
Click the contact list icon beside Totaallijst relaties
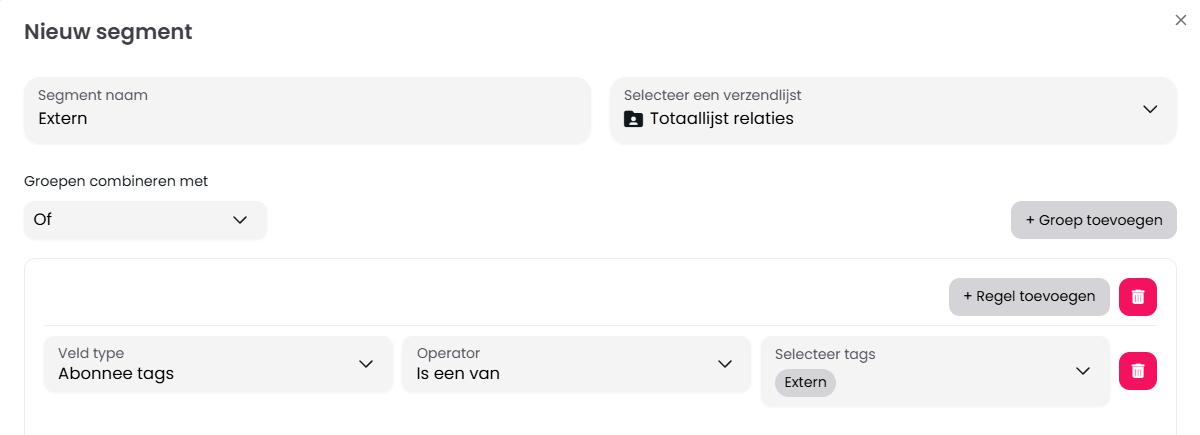click(x=633, y=119)
